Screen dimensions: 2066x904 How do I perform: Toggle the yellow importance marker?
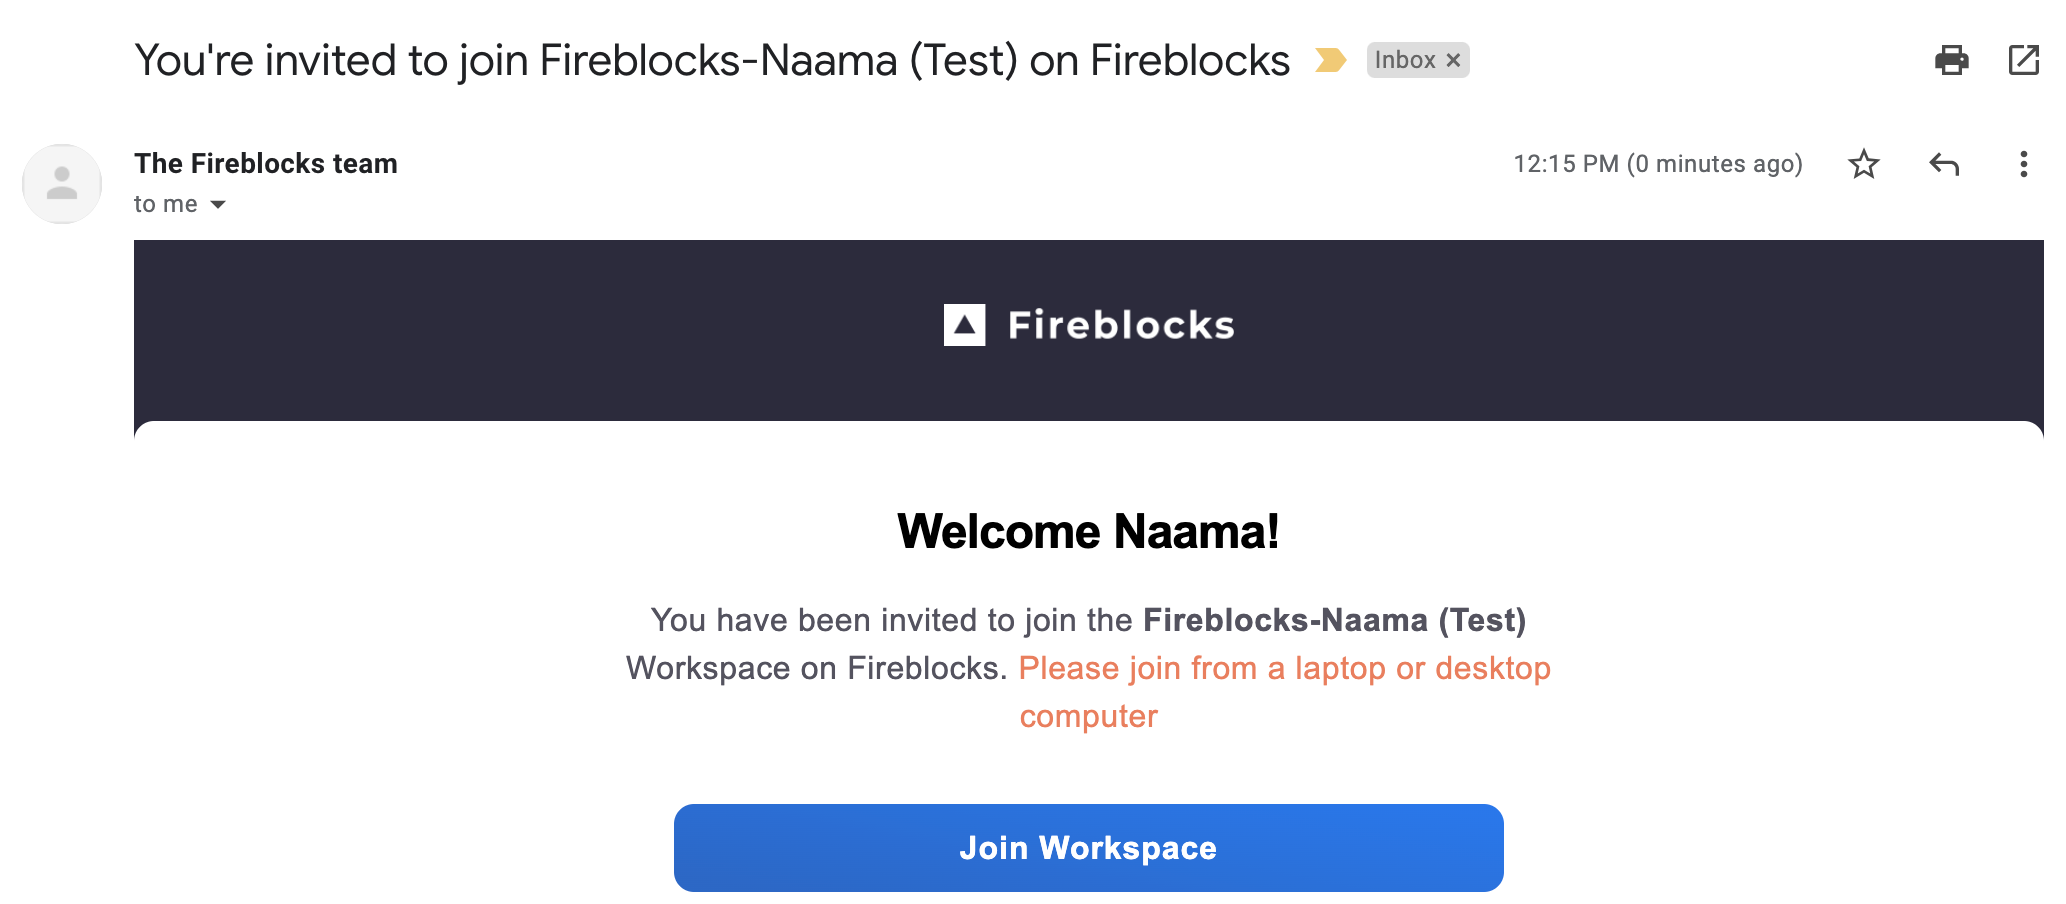pyautogui.click(x=1330, y=60)
